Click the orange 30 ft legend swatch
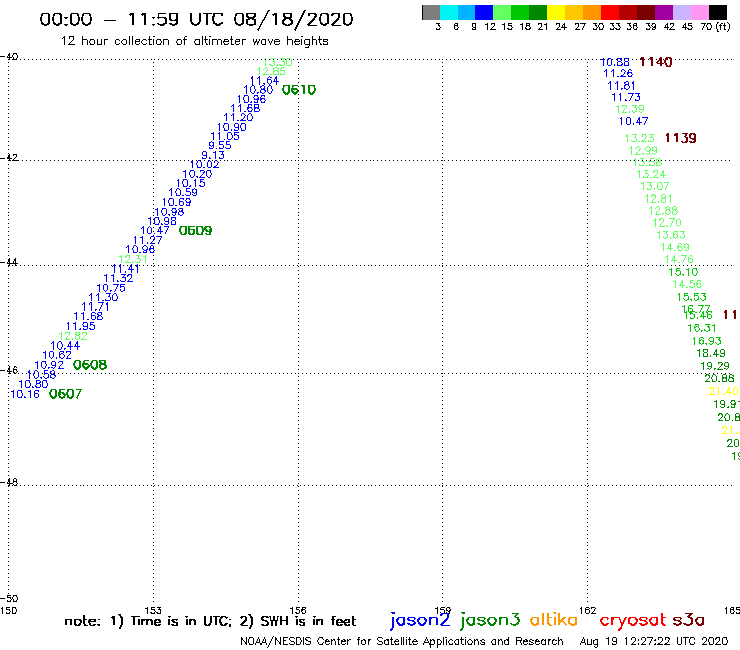This screenshot has width=740, height=650. click(592, 12)
